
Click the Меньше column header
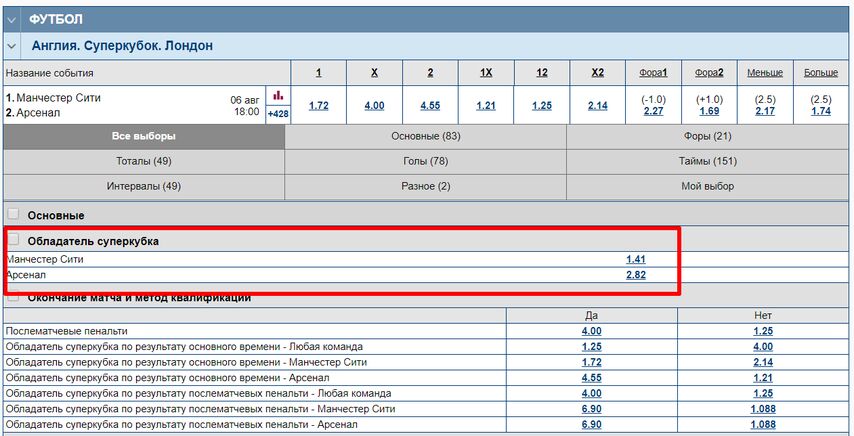point(765,72)
